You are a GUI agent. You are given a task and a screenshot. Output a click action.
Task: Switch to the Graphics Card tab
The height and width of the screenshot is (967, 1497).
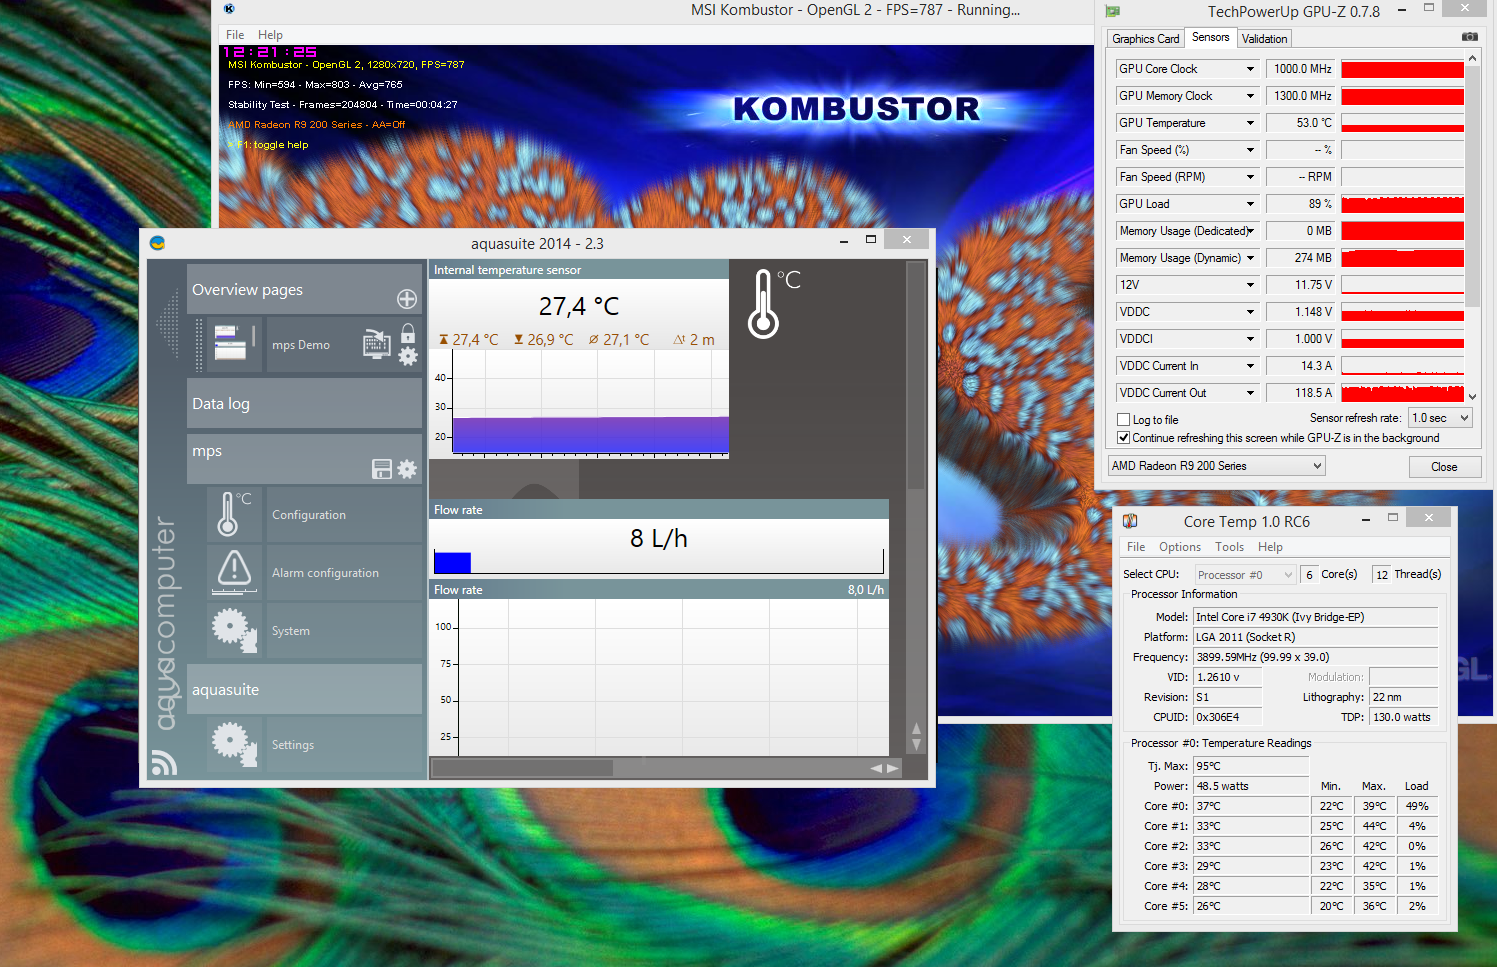1146,39
